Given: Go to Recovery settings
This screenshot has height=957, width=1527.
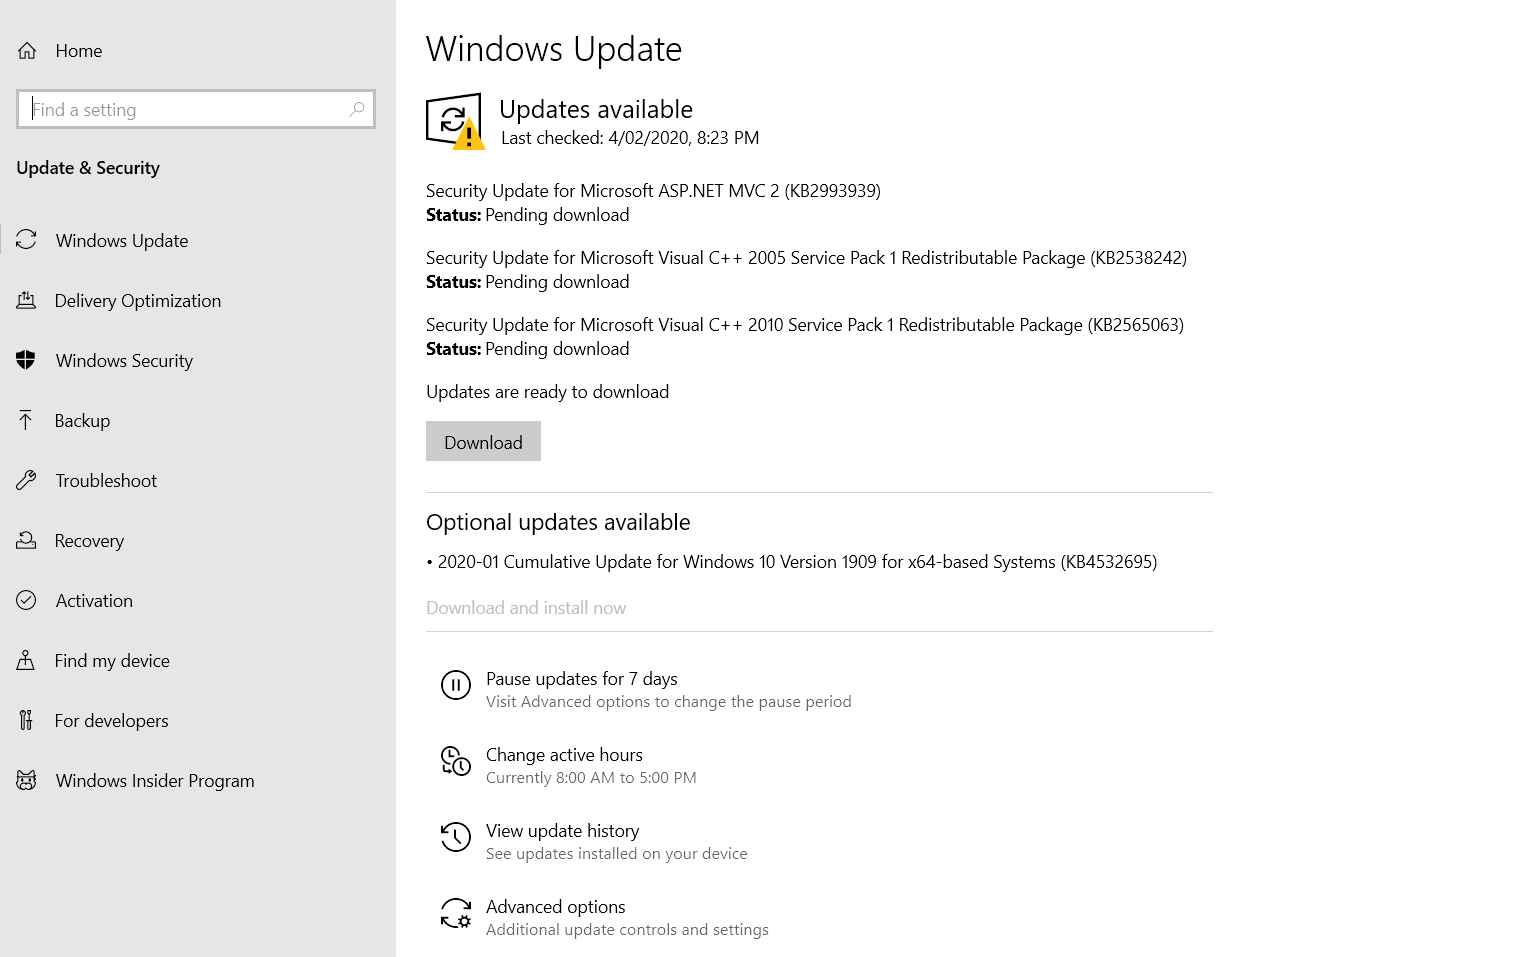Looking at the screenshot, I should (x=89, y=541).
